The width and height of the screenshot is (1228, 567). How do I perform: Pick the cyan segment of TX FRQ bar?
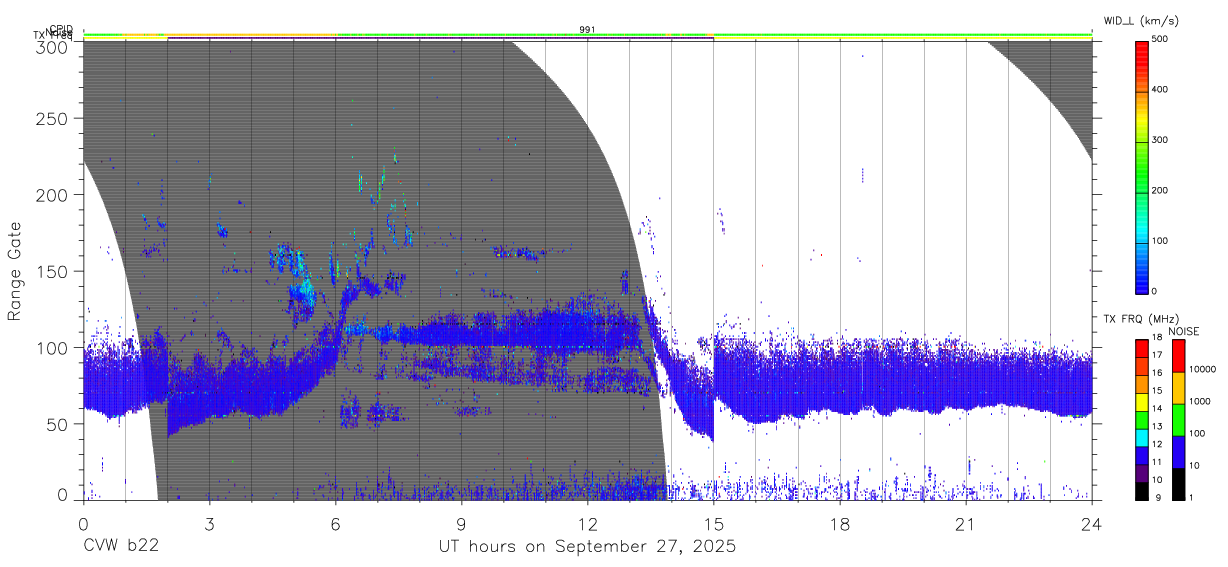[1141, 438]
